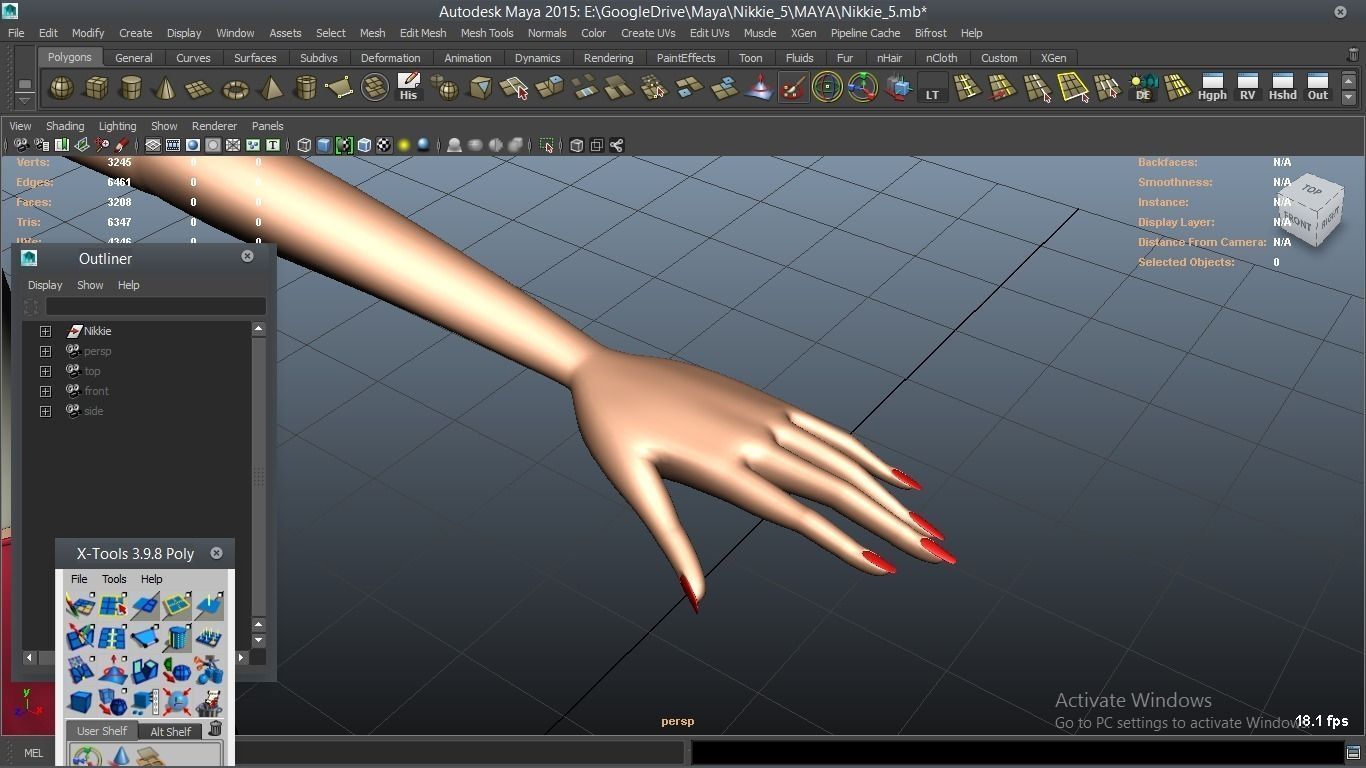The height and width of the screenshot is (768, 1366).
Task: Click the X-Tools blue cylinder extrude icon
Action: click(177, 637)
